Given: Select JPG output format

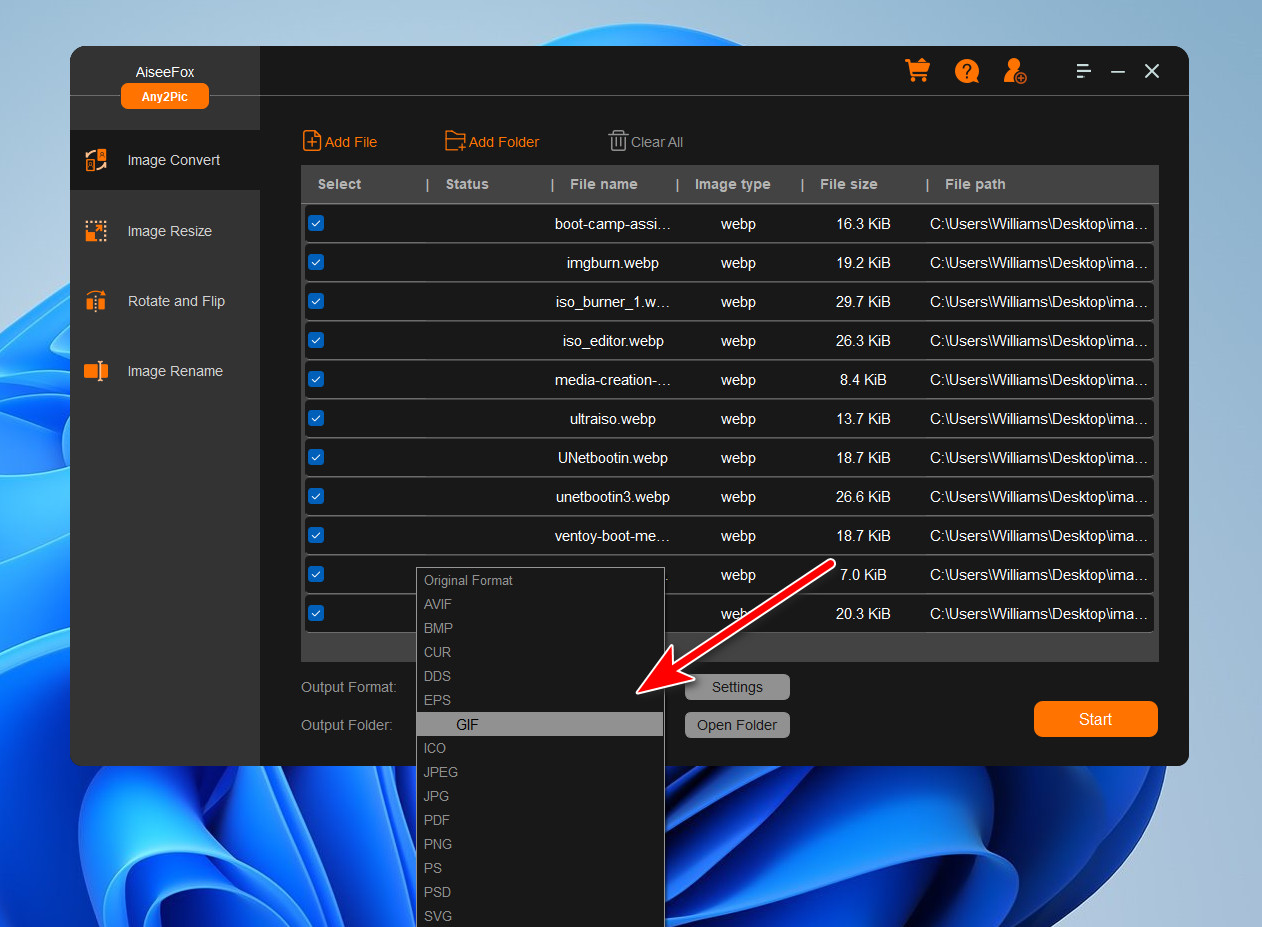Looking at the screenshot, I should (x=540, y=796).
